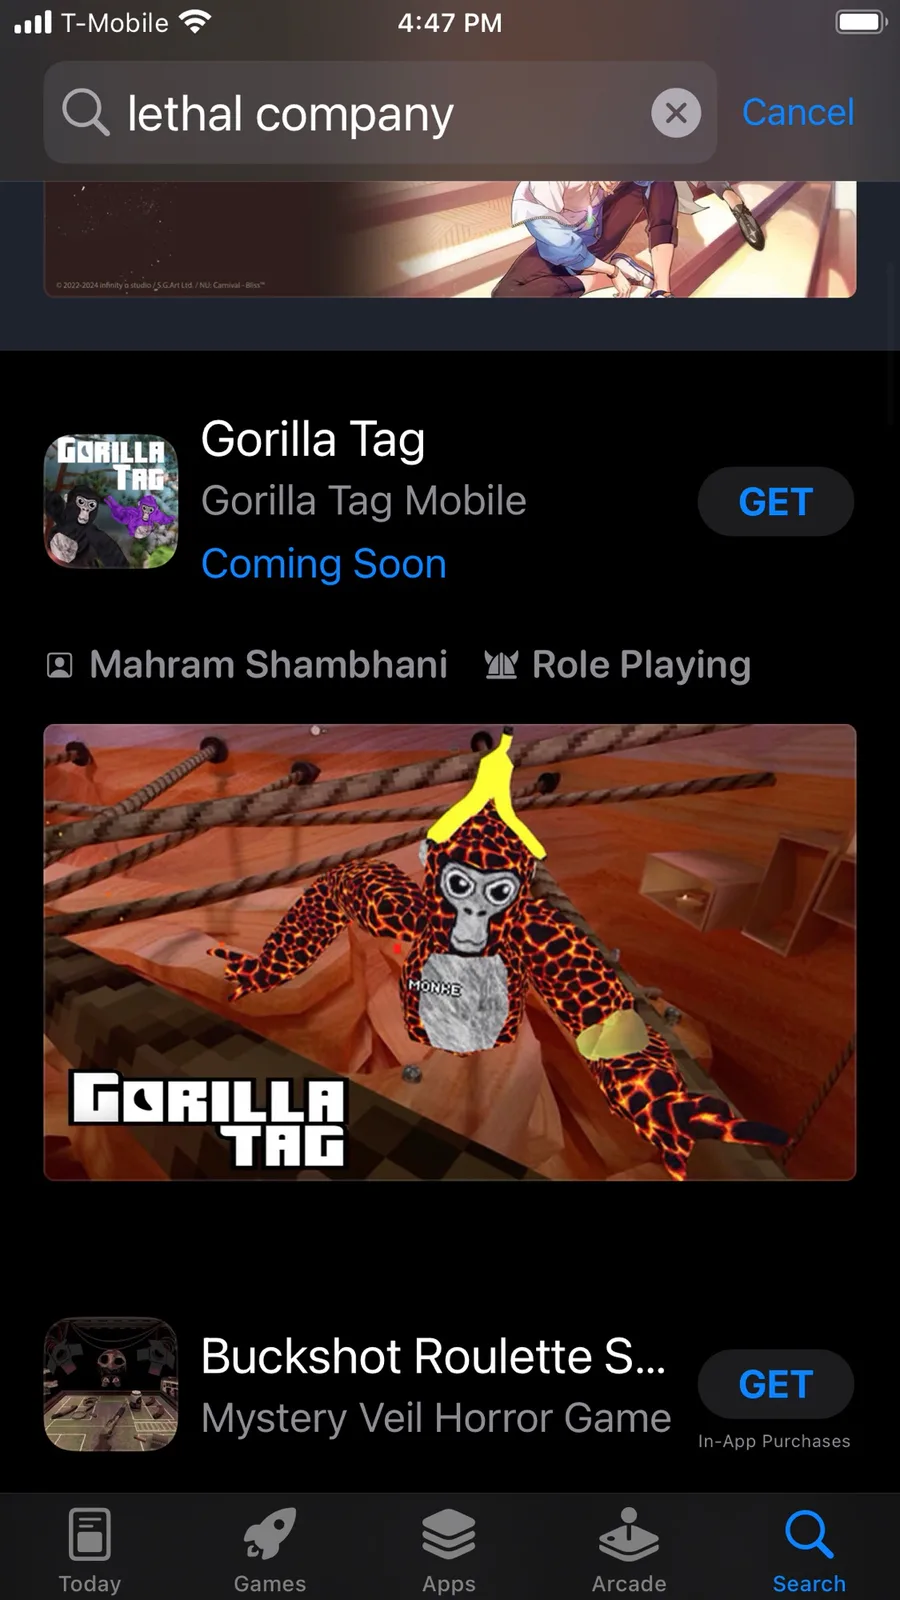The image size is (900, 1600).
Task: Tap GET for Gorilla Tag
Action: coord(776,501)
